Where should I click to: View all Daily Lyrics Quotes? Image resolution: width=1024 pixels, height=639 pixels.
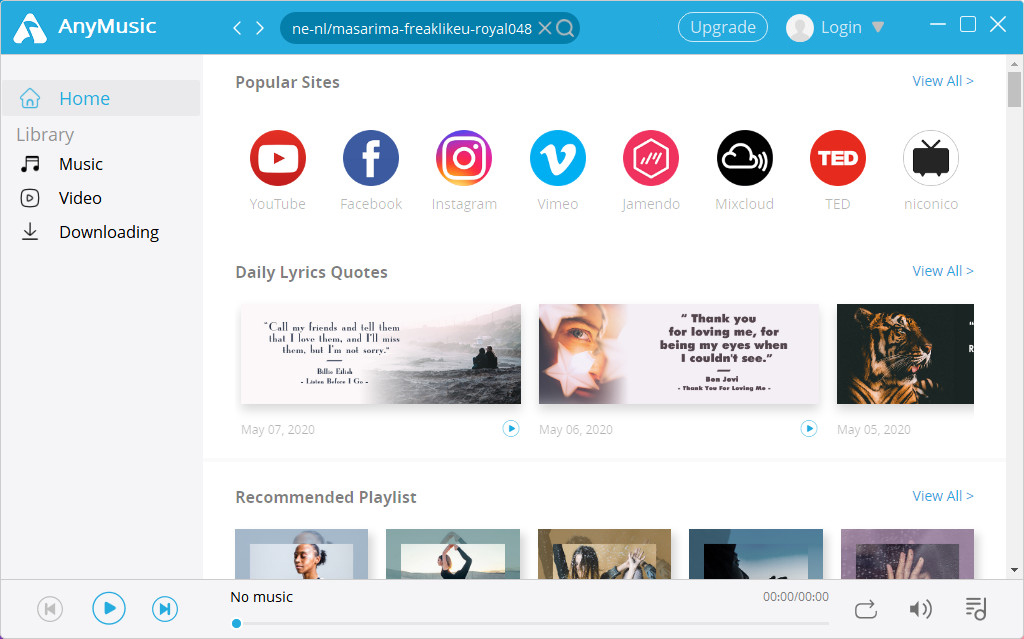click(x=942, y=271)
